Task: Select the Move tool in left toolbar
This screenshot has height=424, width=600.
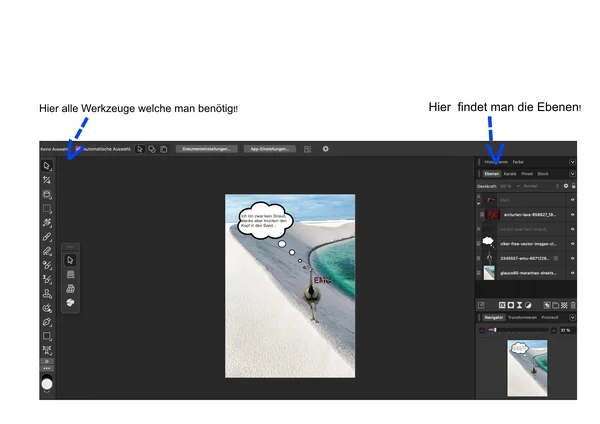Action: pyautogui.click(x=47, y=165)
